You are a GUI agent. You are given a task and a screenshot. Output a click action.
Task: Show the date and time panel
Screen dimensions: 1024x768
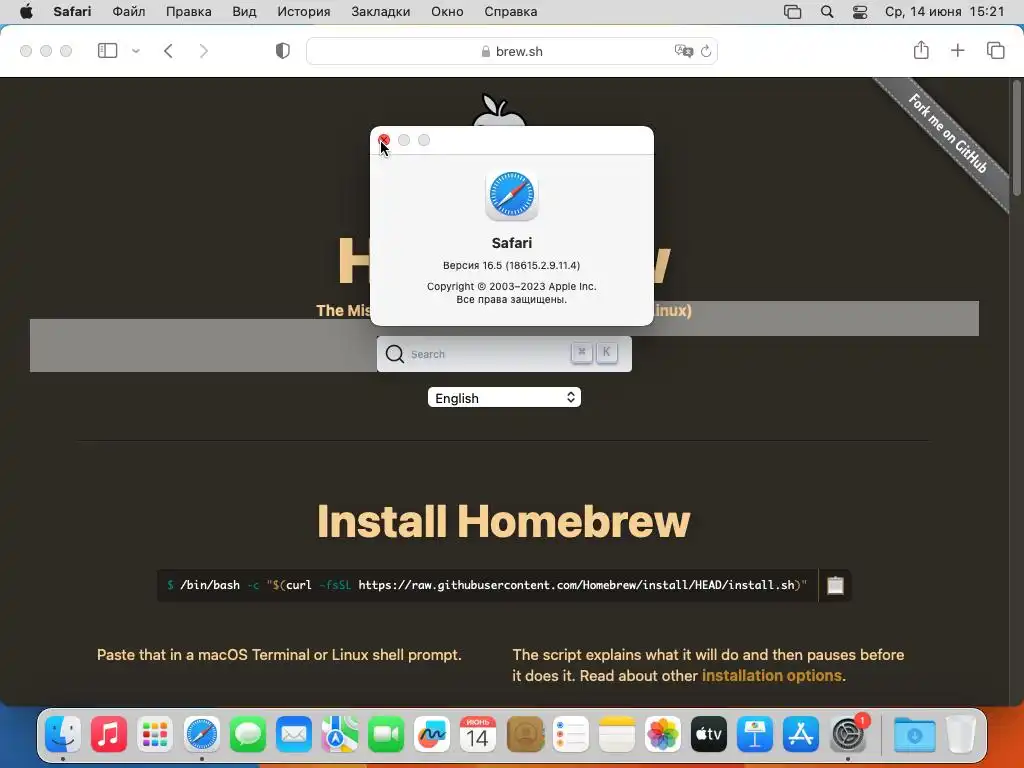coord(944,12)
